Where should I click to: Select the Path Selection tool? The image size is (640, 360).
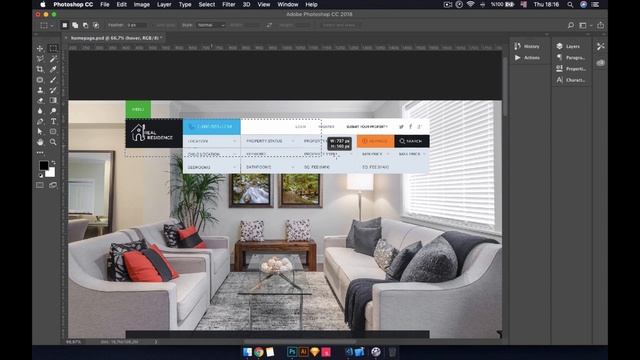coord(40,131)
